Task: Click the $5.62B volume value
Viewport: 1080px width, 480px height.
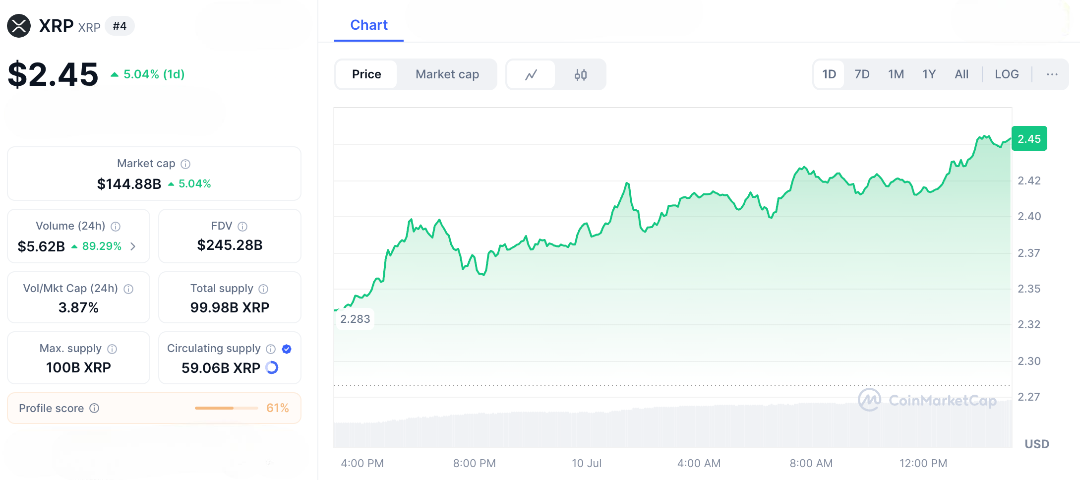Action: 41,246
